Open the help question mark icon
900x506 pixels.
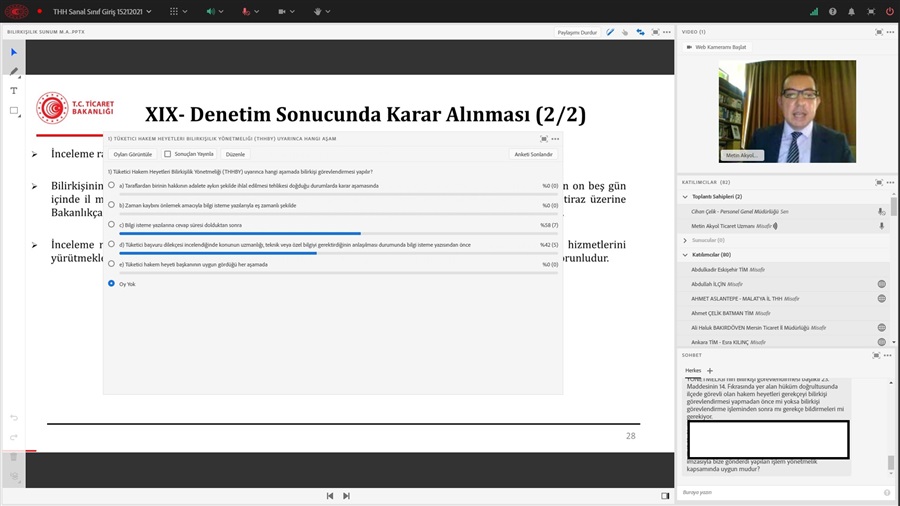click(832, 11)
